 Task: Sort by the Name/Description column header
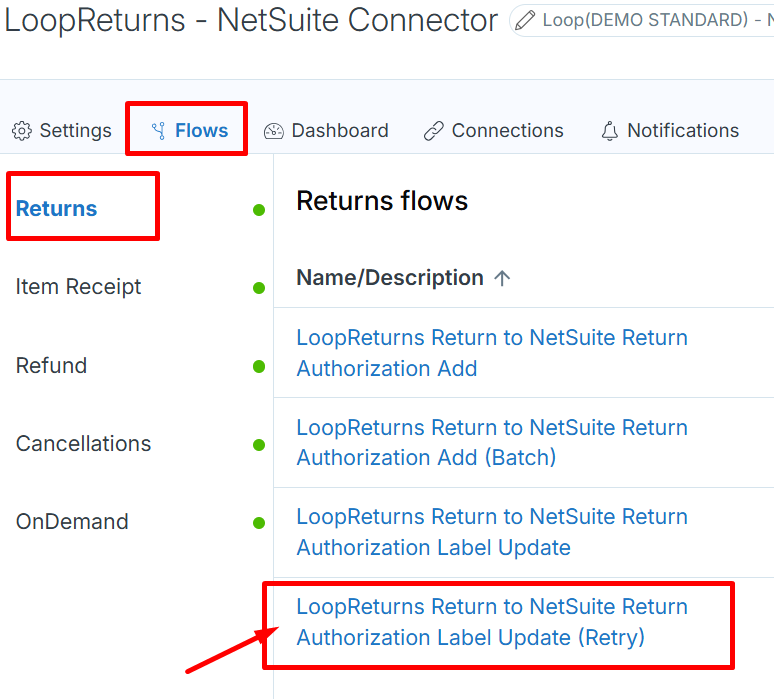point(390,278)
